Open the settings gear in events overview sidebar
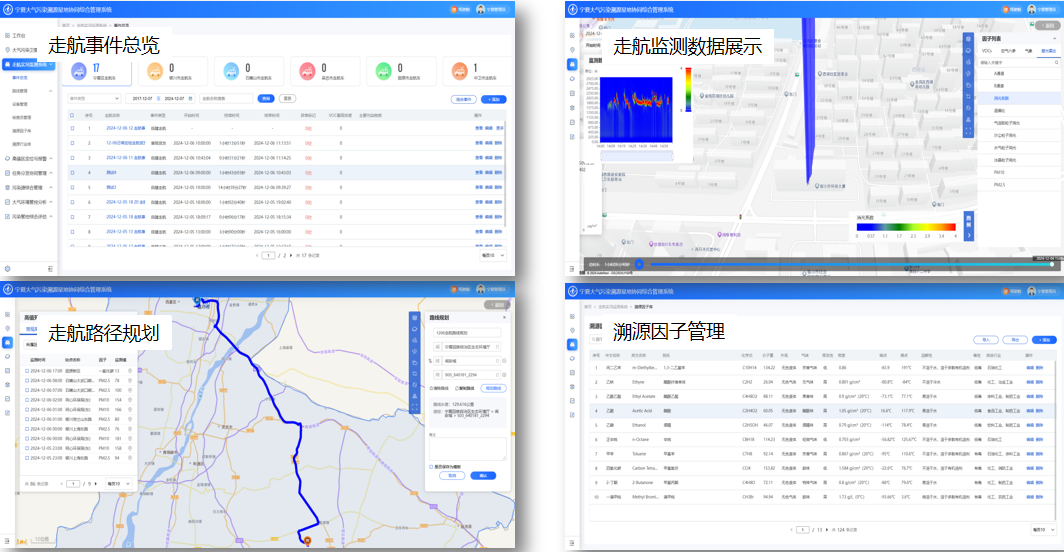 (x=7, y=269)
